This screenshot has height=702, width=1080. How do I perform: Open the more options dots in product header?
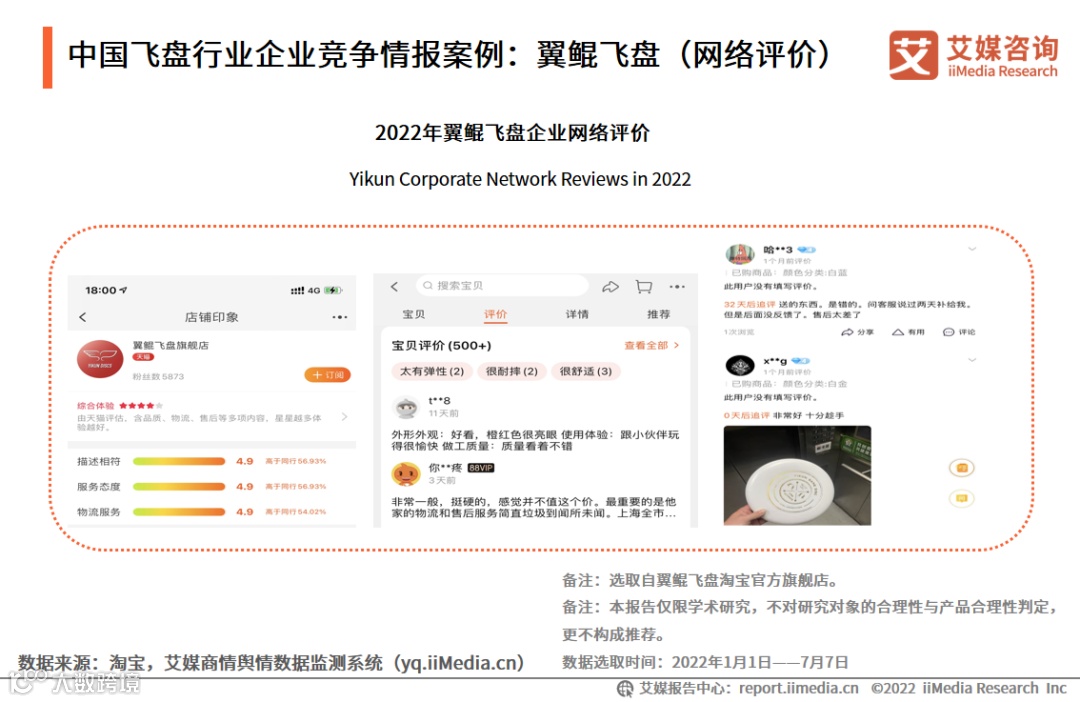677,287
